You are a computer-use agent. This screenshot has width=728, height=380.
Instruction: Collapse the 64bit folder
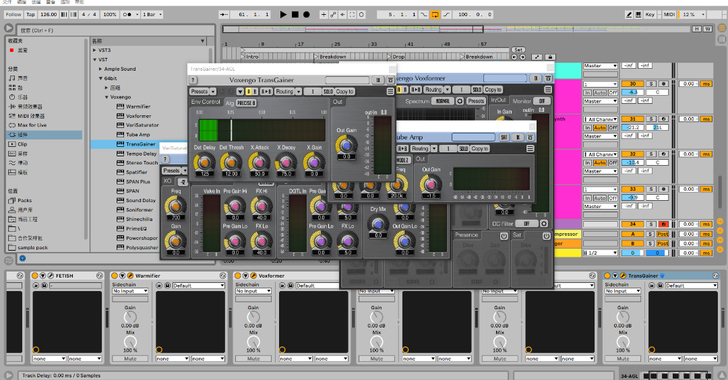(100, 78)
